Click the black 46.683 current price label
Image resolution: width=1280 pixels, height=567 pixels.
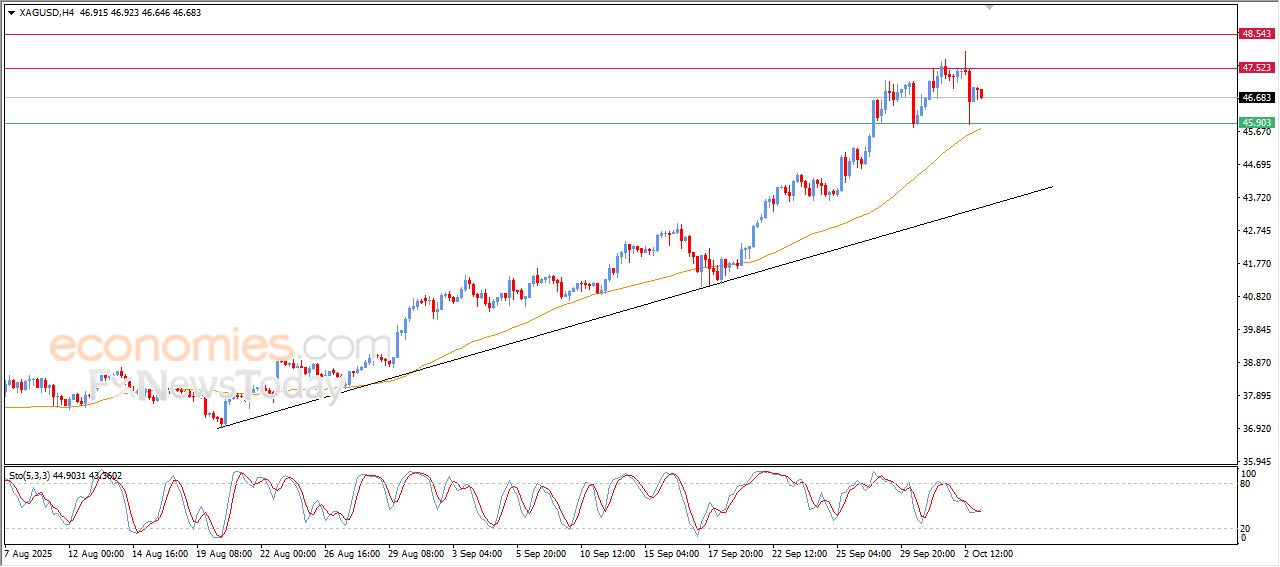point(1256,98)
